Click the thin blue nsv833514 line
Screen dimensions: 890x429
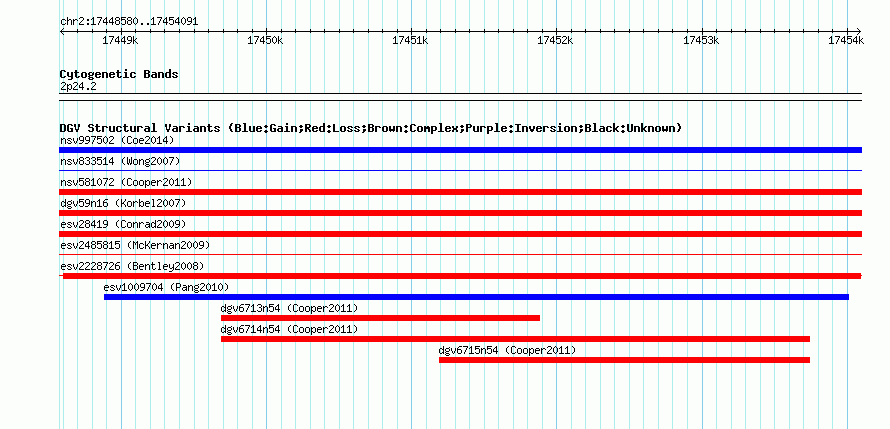pos(460,170)
